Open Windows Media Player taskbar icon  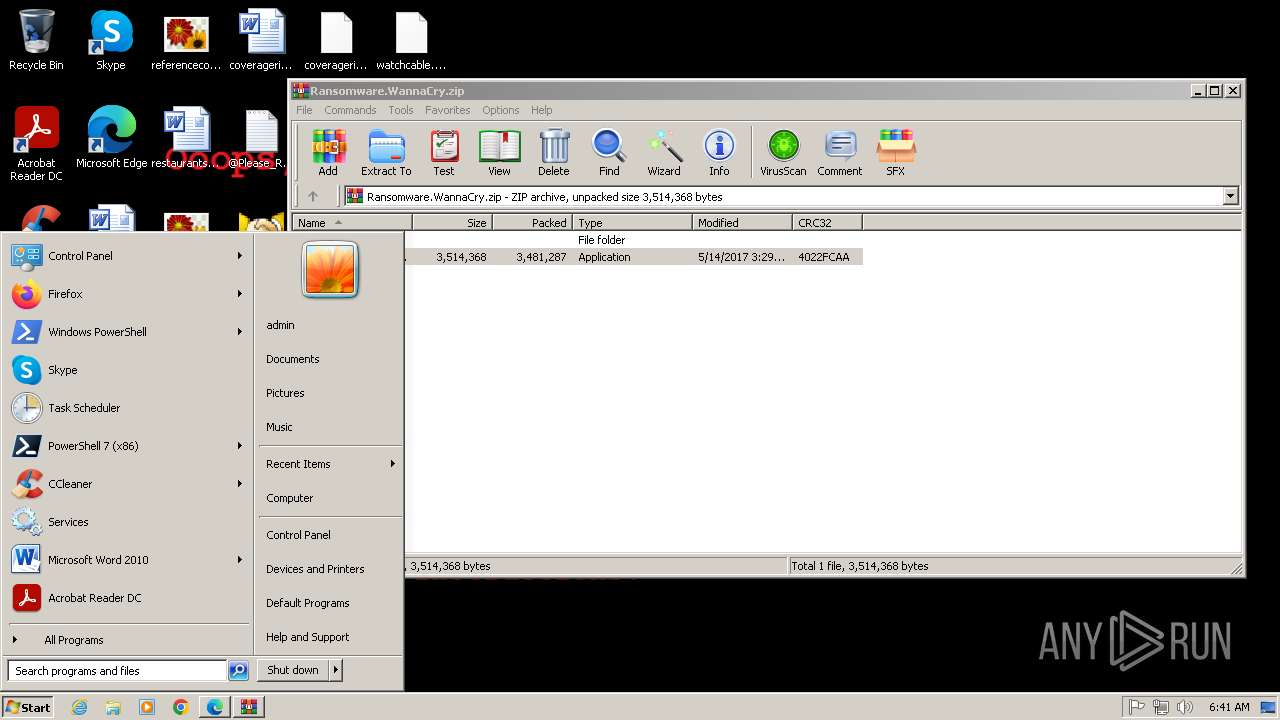[x=147, y=707]
